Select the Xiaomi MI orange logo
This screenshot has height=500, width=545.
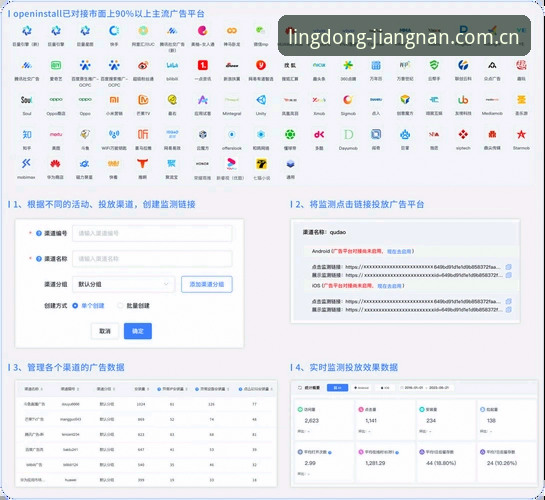pyautogui.click(x=114, y=100)
